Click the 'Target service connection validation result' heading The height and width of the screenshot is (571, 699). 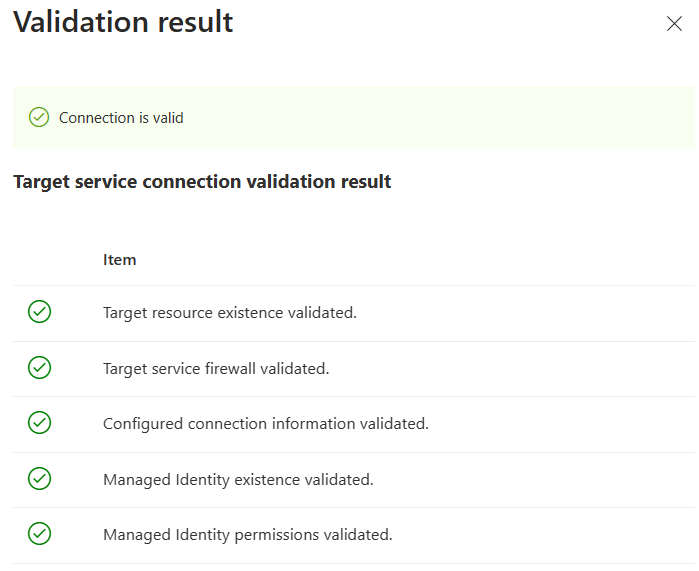(x=202, y=182)
